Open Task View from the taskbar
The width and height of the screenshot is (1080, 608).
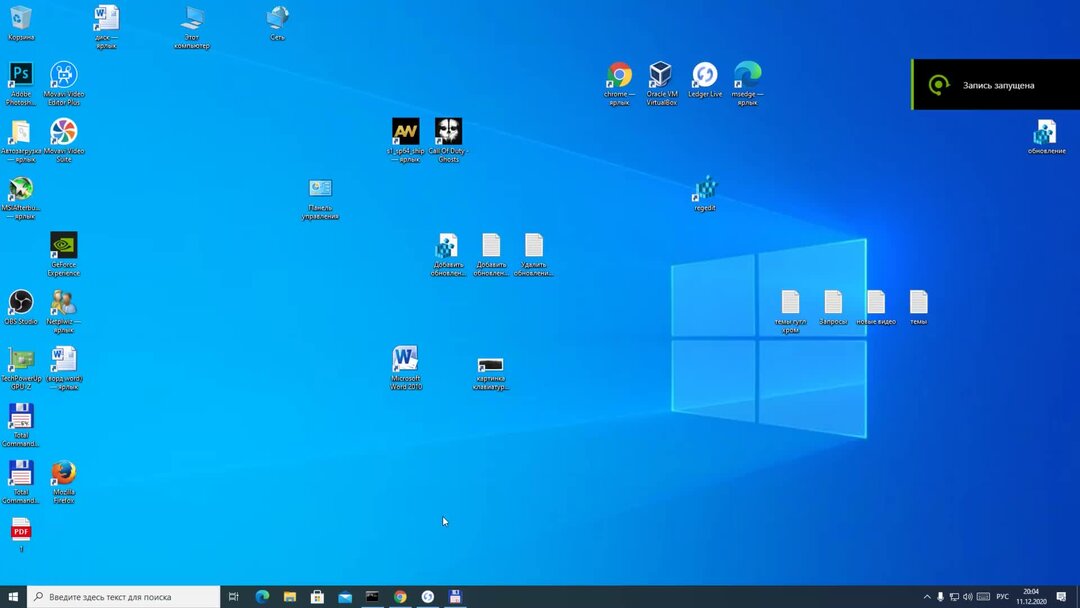(233, 596)
